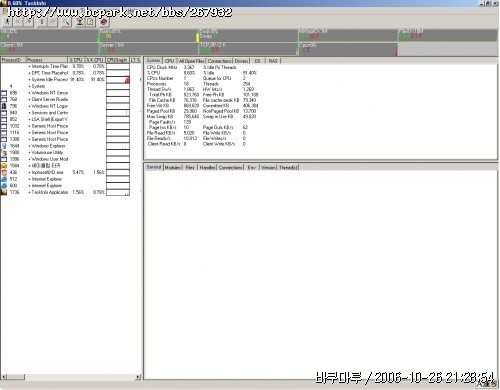The image size is (500, 390).
Task: Switch to the CPU tab
Action: click(x=170, y=61)
